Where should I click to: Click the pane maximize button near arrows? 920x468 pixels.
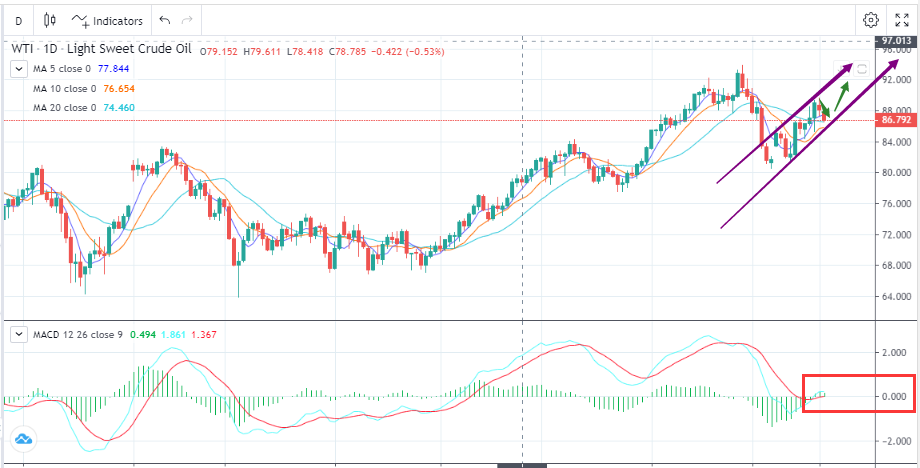[x=860, y=67]
